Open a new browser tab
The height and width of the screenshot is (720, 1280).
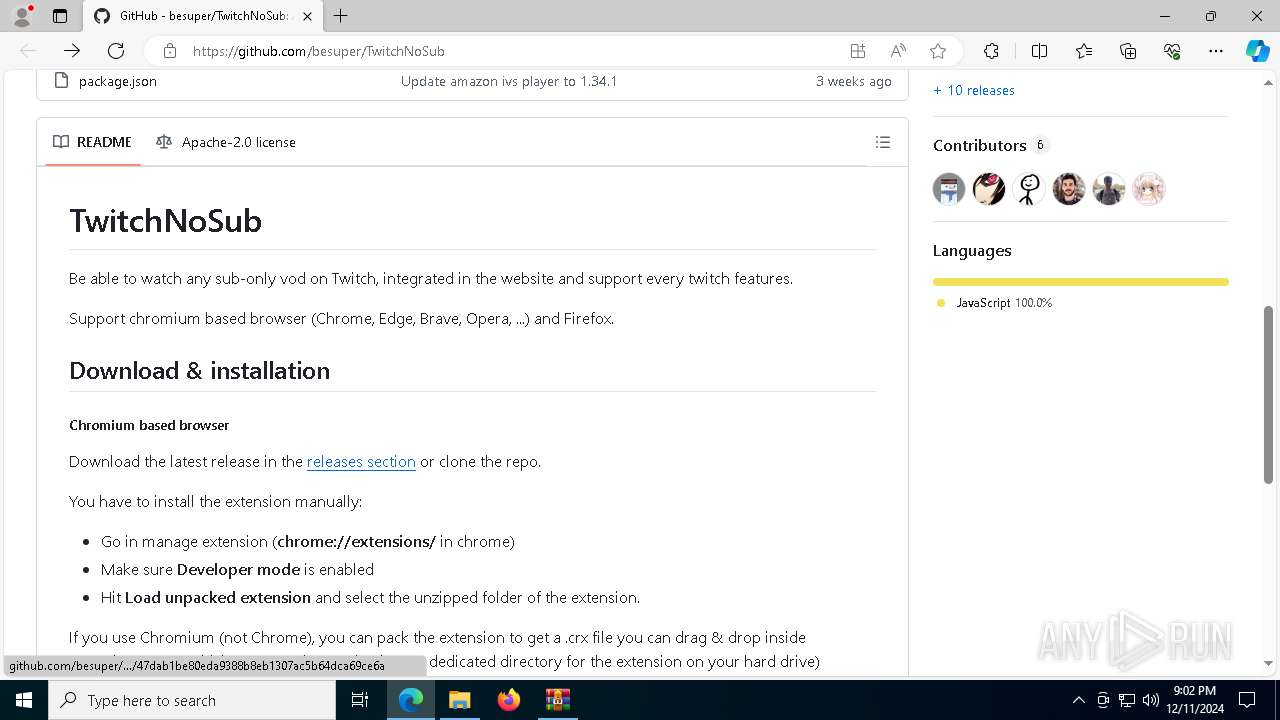[x=341, y=16]
